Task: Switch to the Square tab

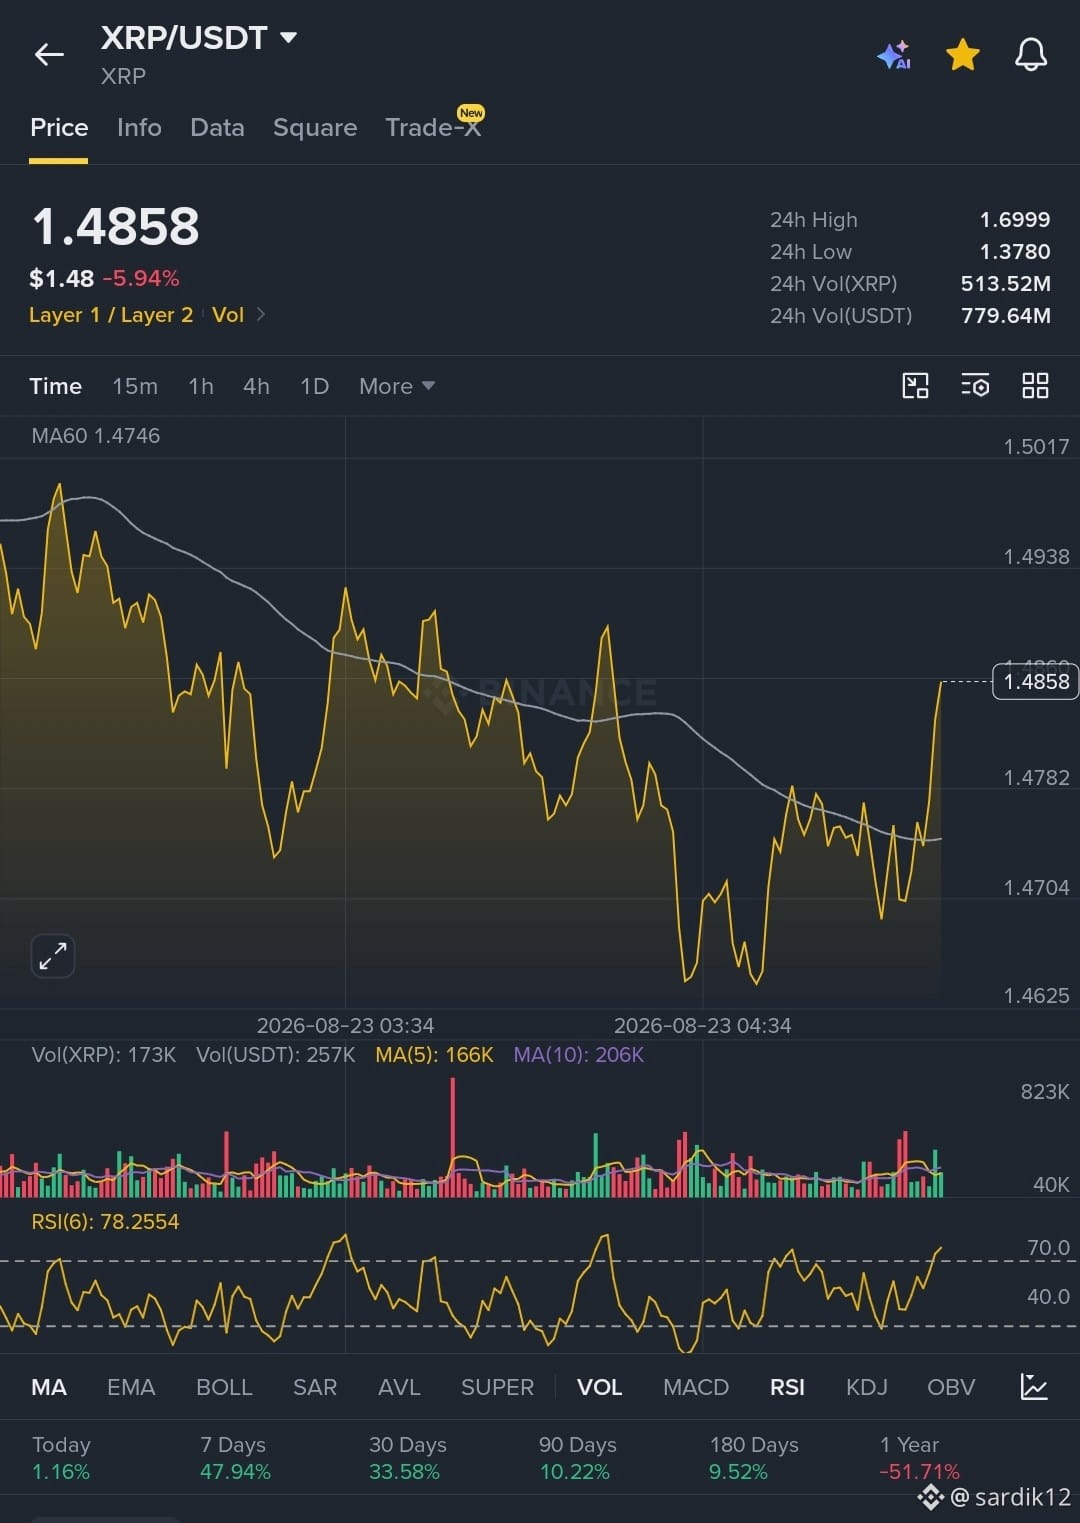Action: 315,128
